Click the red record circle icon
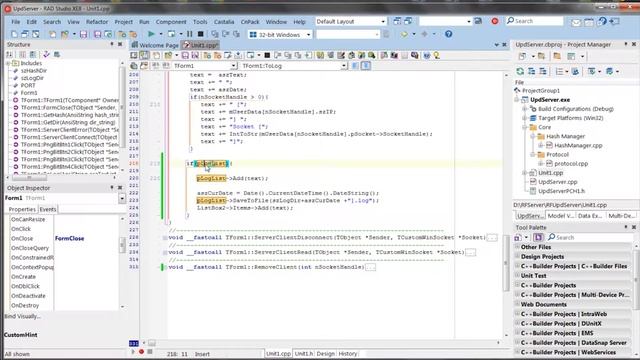640x360 pixels. (495, 21)
